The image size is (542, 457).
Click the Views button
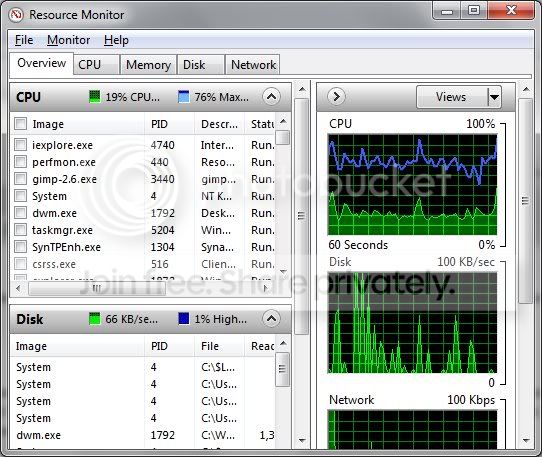452,97
